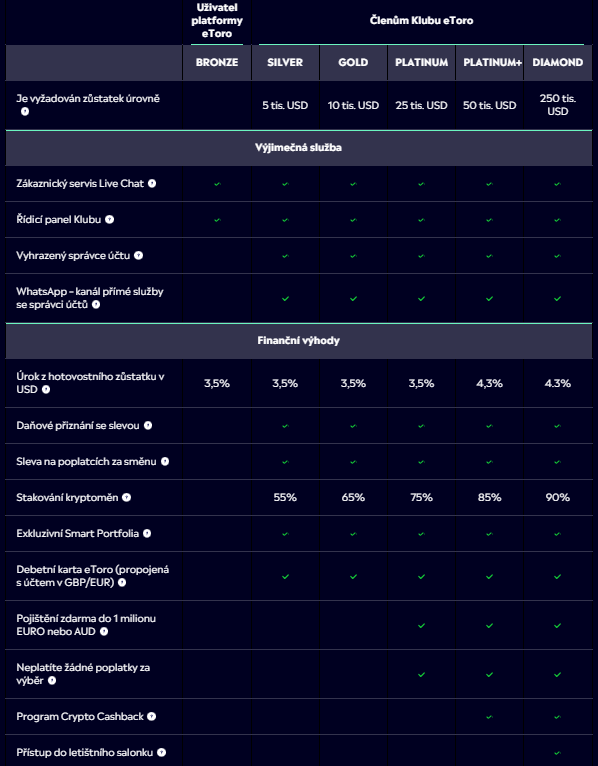Viewport: 598px width, 766px height.
Task: Open info icon for Sleva na poplatcích za směnu
Action: [x=165, y=462]
